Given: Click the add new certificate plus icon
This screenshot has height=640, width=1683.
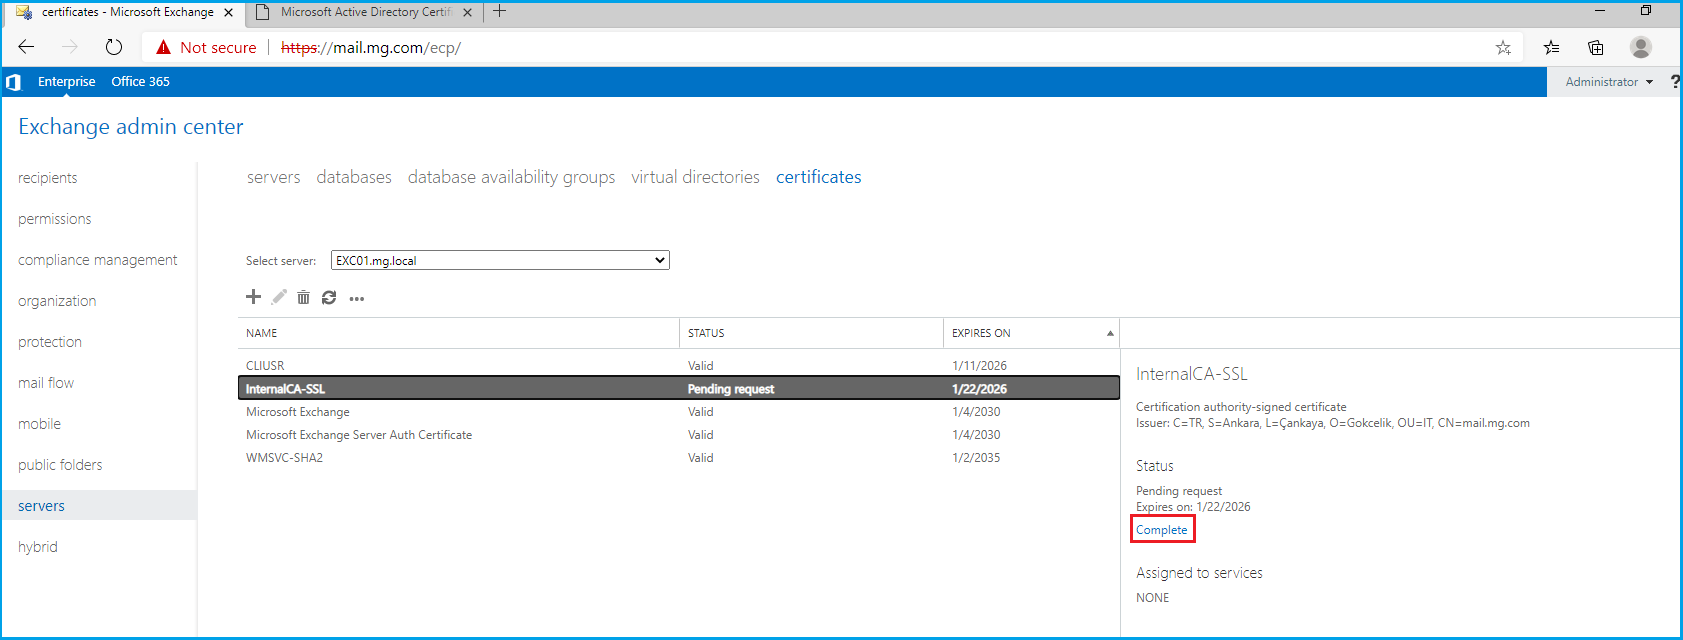Looking at the screenshot, I should point(253,297).
